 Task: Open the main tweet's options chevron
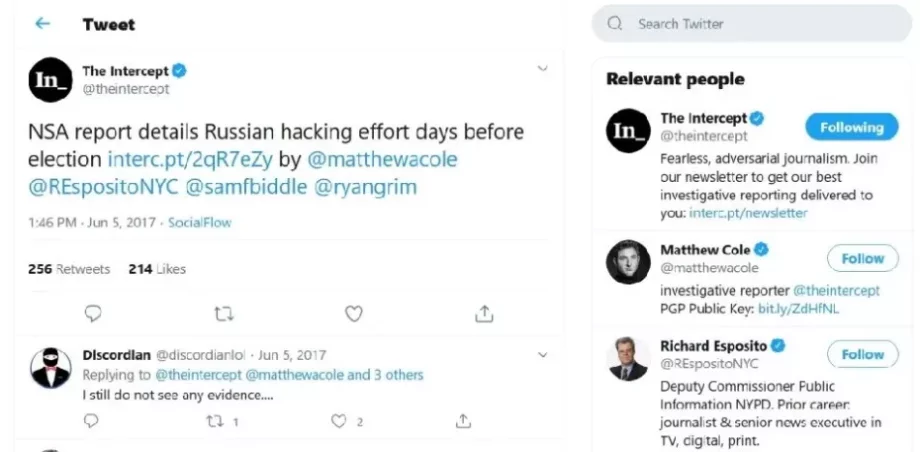[542, 69]
